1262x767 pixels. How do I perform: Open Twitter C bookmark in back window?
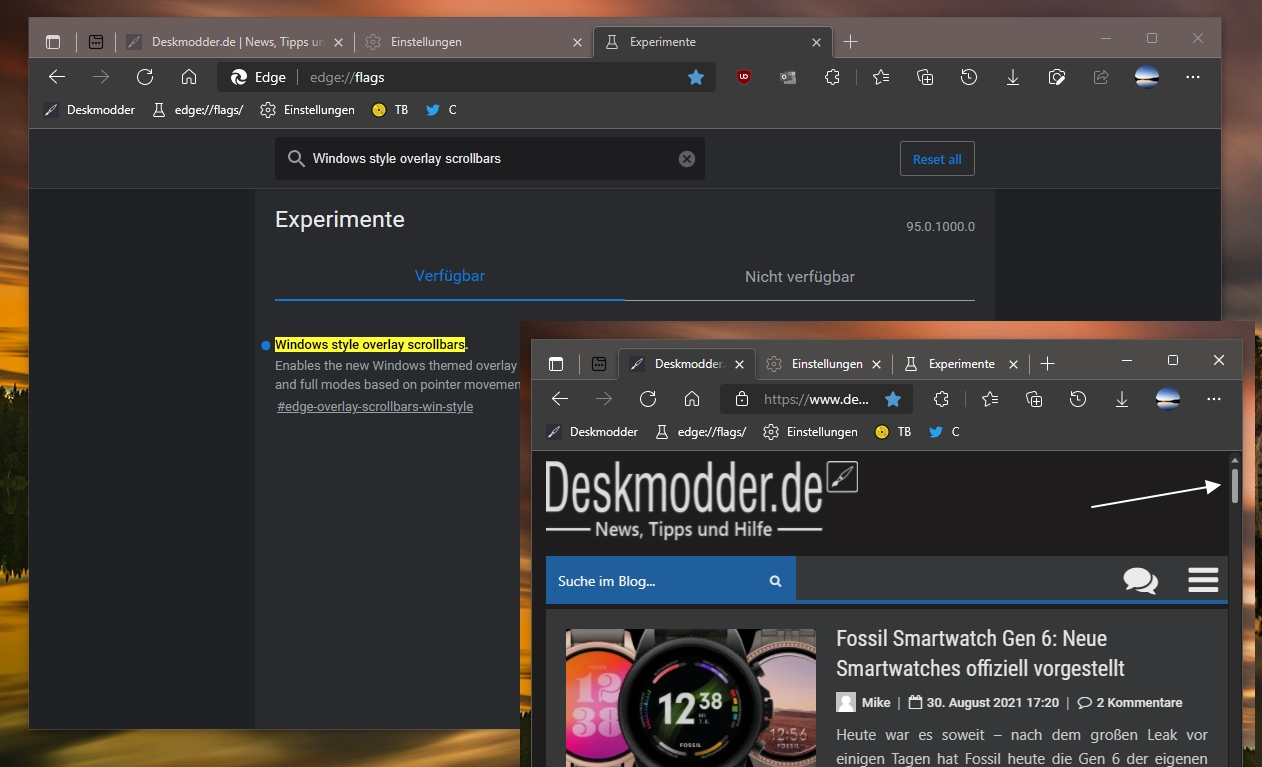point(441,110)
